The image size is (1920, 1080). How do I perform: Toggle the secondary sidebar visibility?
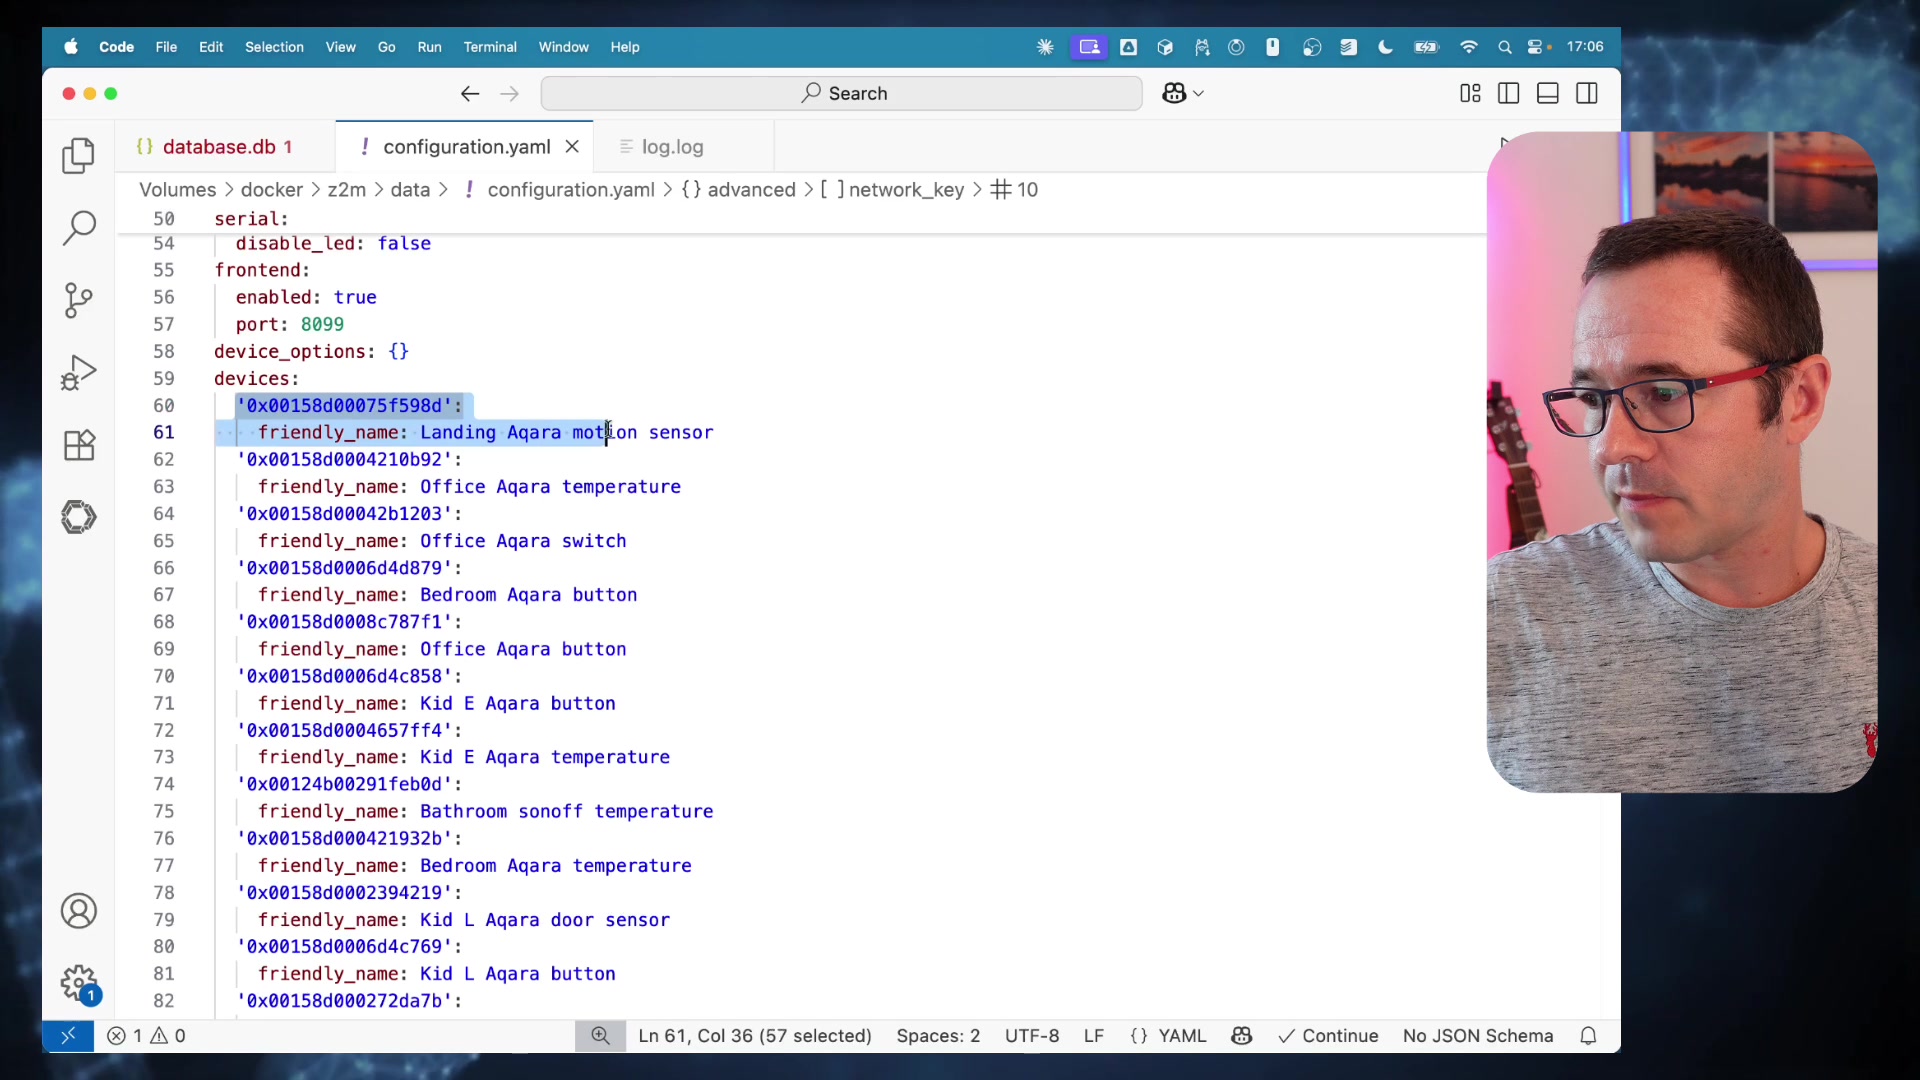(x=1588, y=93)
